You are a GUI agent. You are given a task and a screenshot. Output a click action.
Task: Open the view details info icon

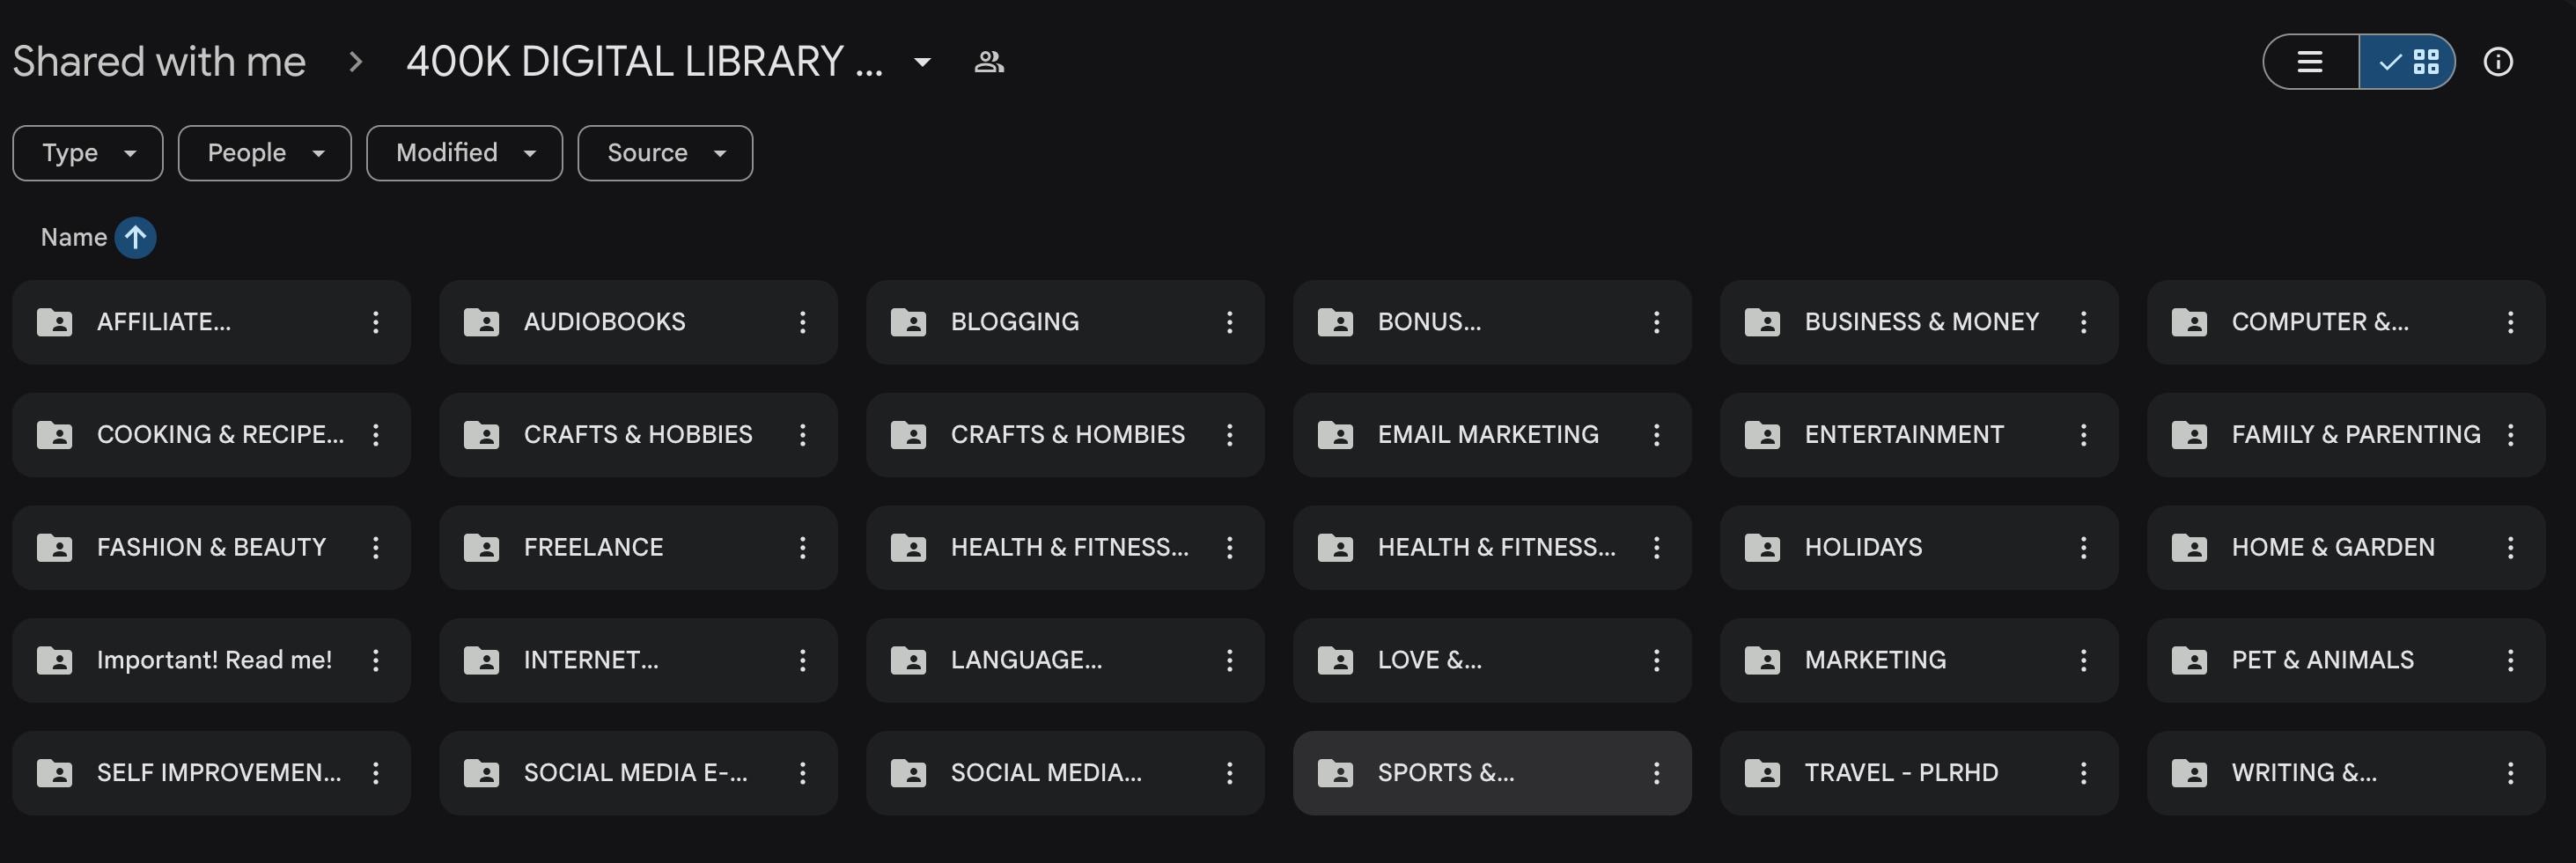click(x=2498, y=62)
